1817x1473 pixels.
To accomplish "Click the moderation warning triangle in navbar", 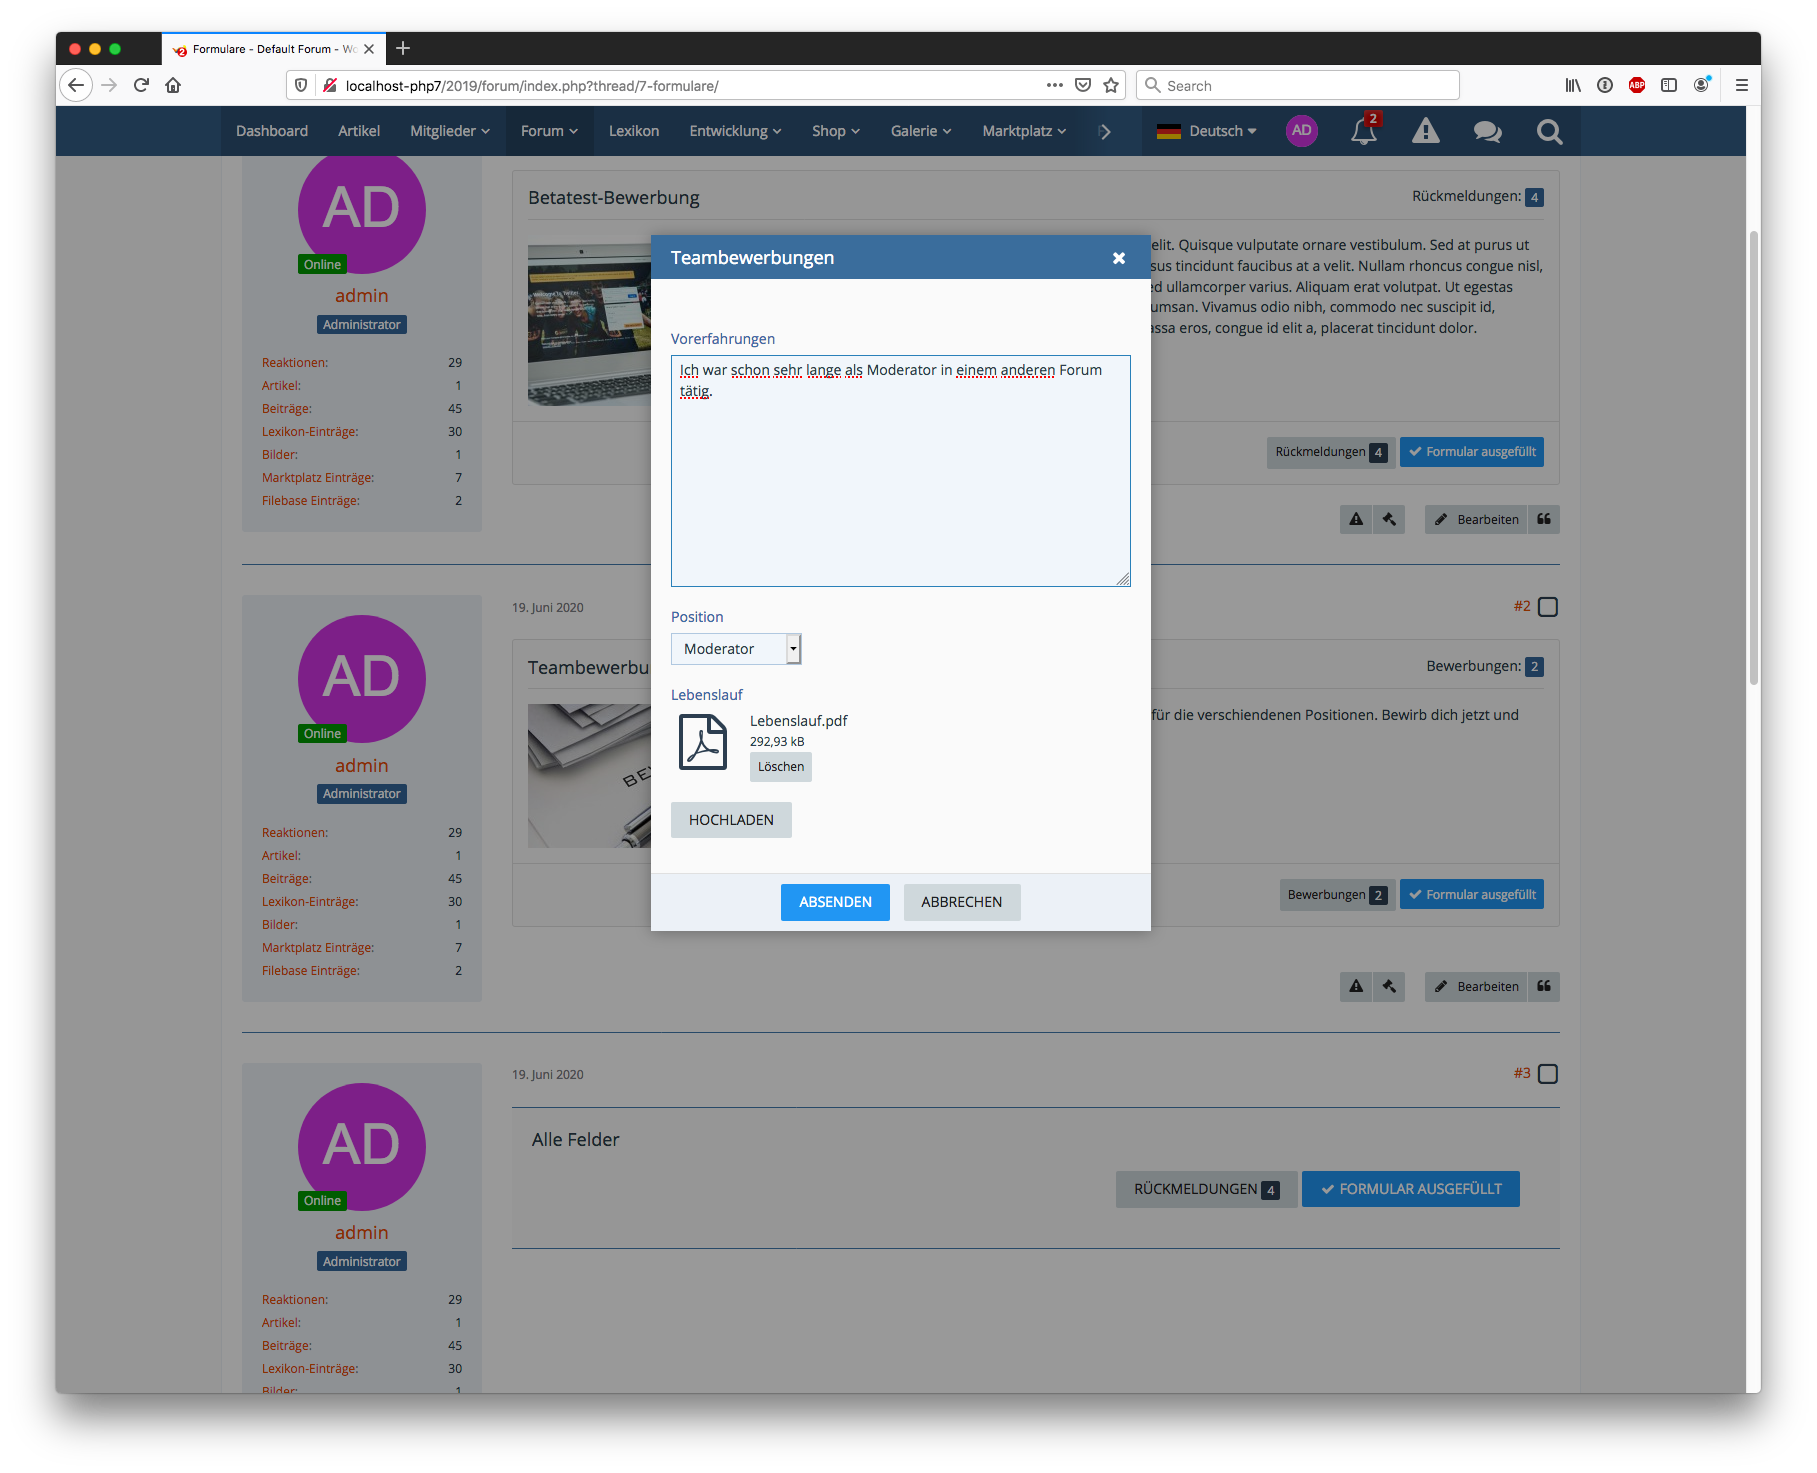I will [1425, 131].
